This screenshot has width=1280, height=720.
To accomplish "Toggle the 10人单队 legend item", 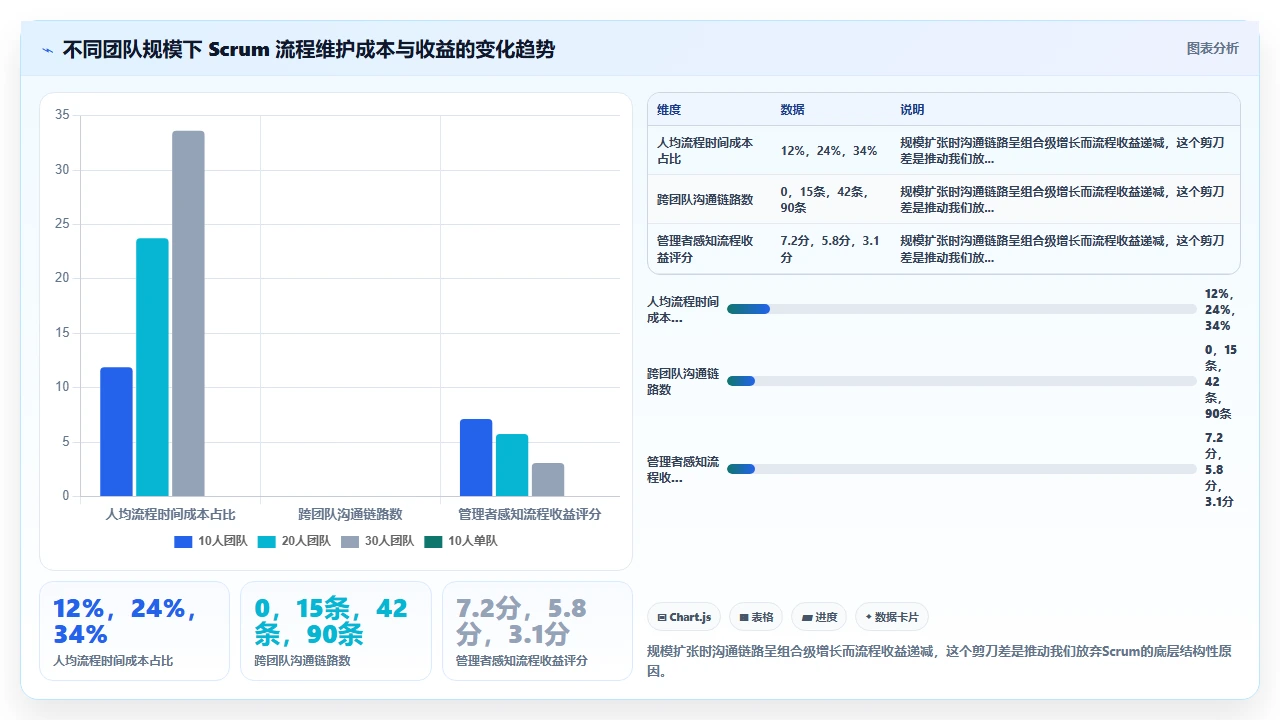I will 461,541.
